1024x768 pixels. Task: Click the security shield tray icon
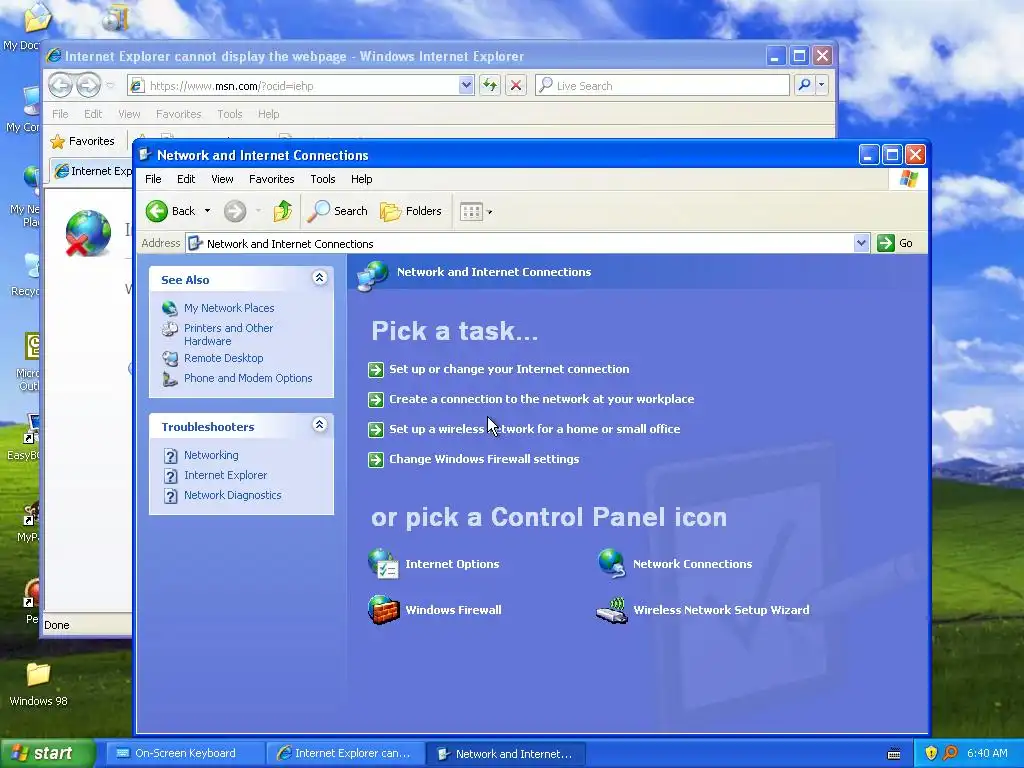931,753
